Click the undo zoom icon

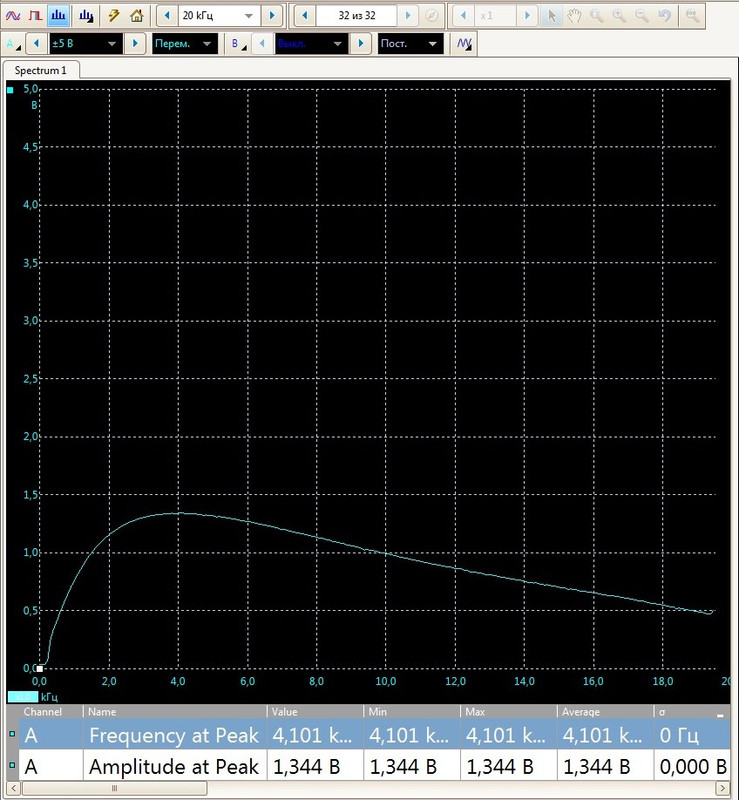pyautogui.click(x=664, y=16)
